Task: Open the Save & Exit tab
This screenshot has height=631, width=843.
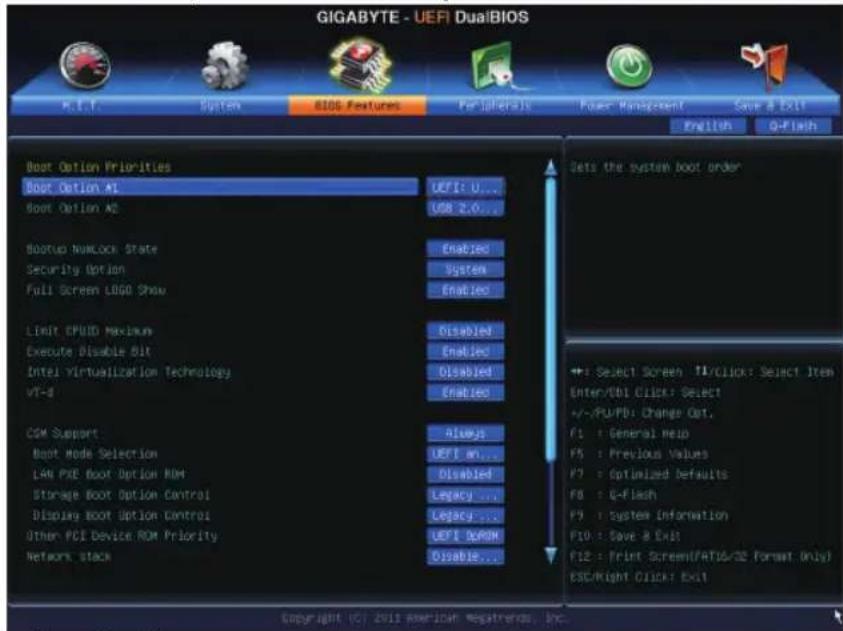Action: [x=770, y=105]
